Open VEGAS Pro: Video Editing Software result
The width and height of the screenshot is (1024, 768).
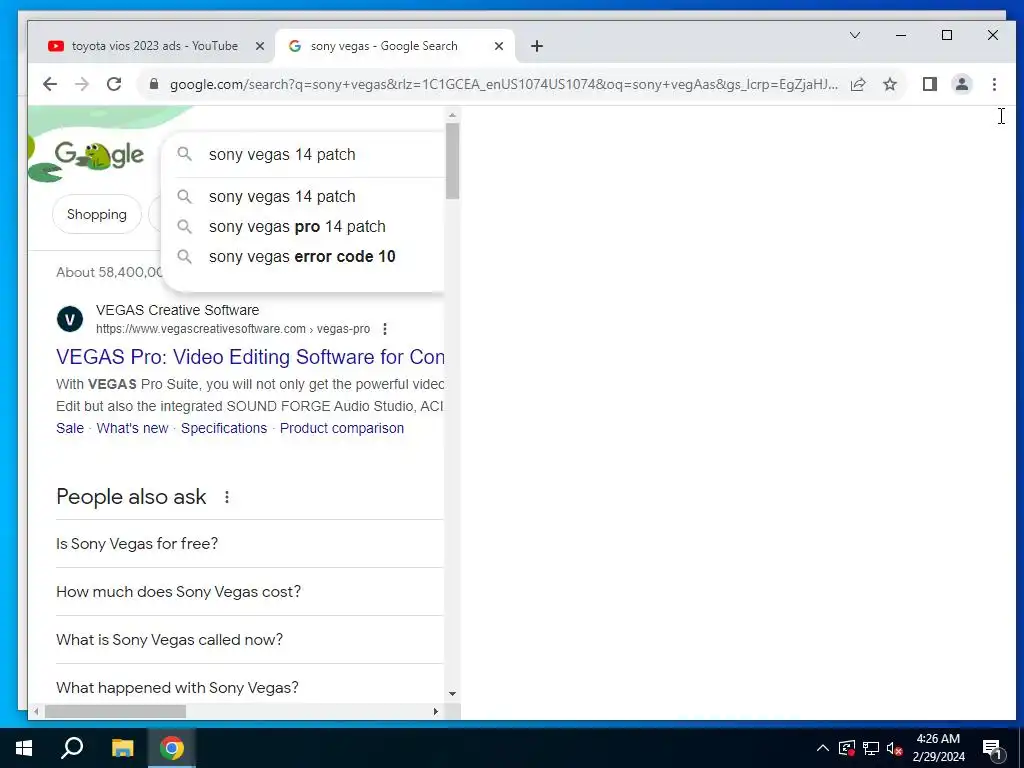click(x=250, y=357)
